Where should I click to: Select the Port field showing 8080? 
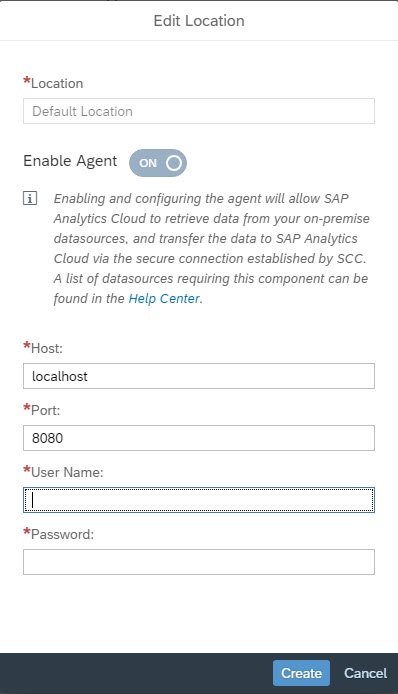point(199,438)
